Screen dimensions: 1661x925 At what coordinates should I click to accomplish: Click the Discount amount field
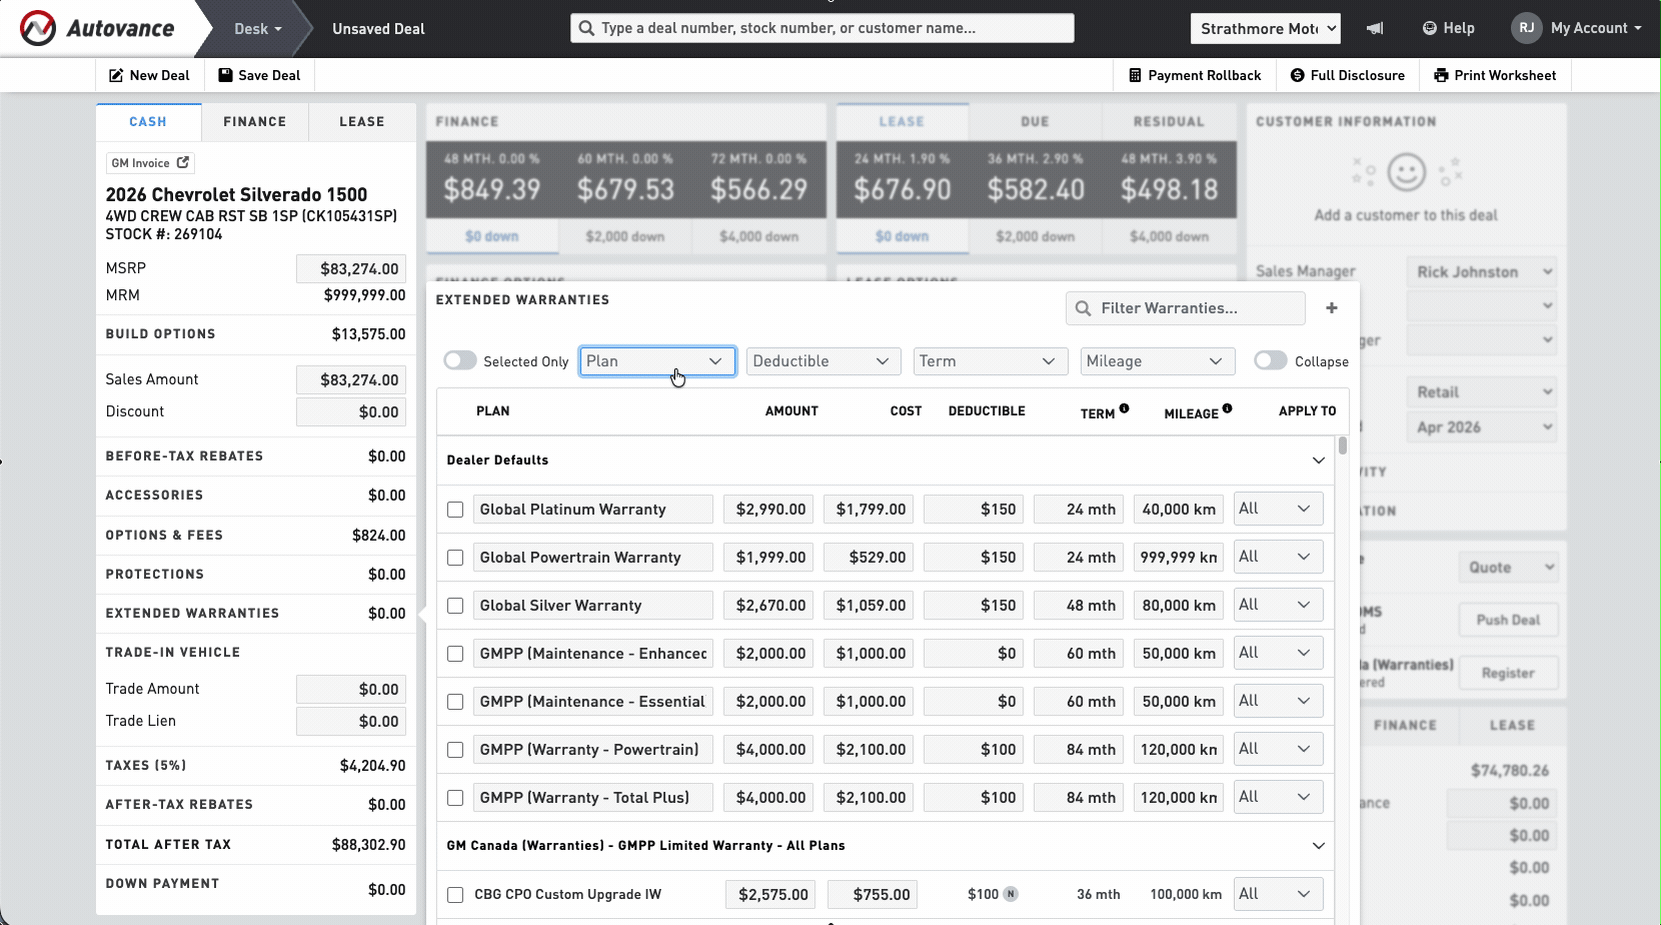351,412
